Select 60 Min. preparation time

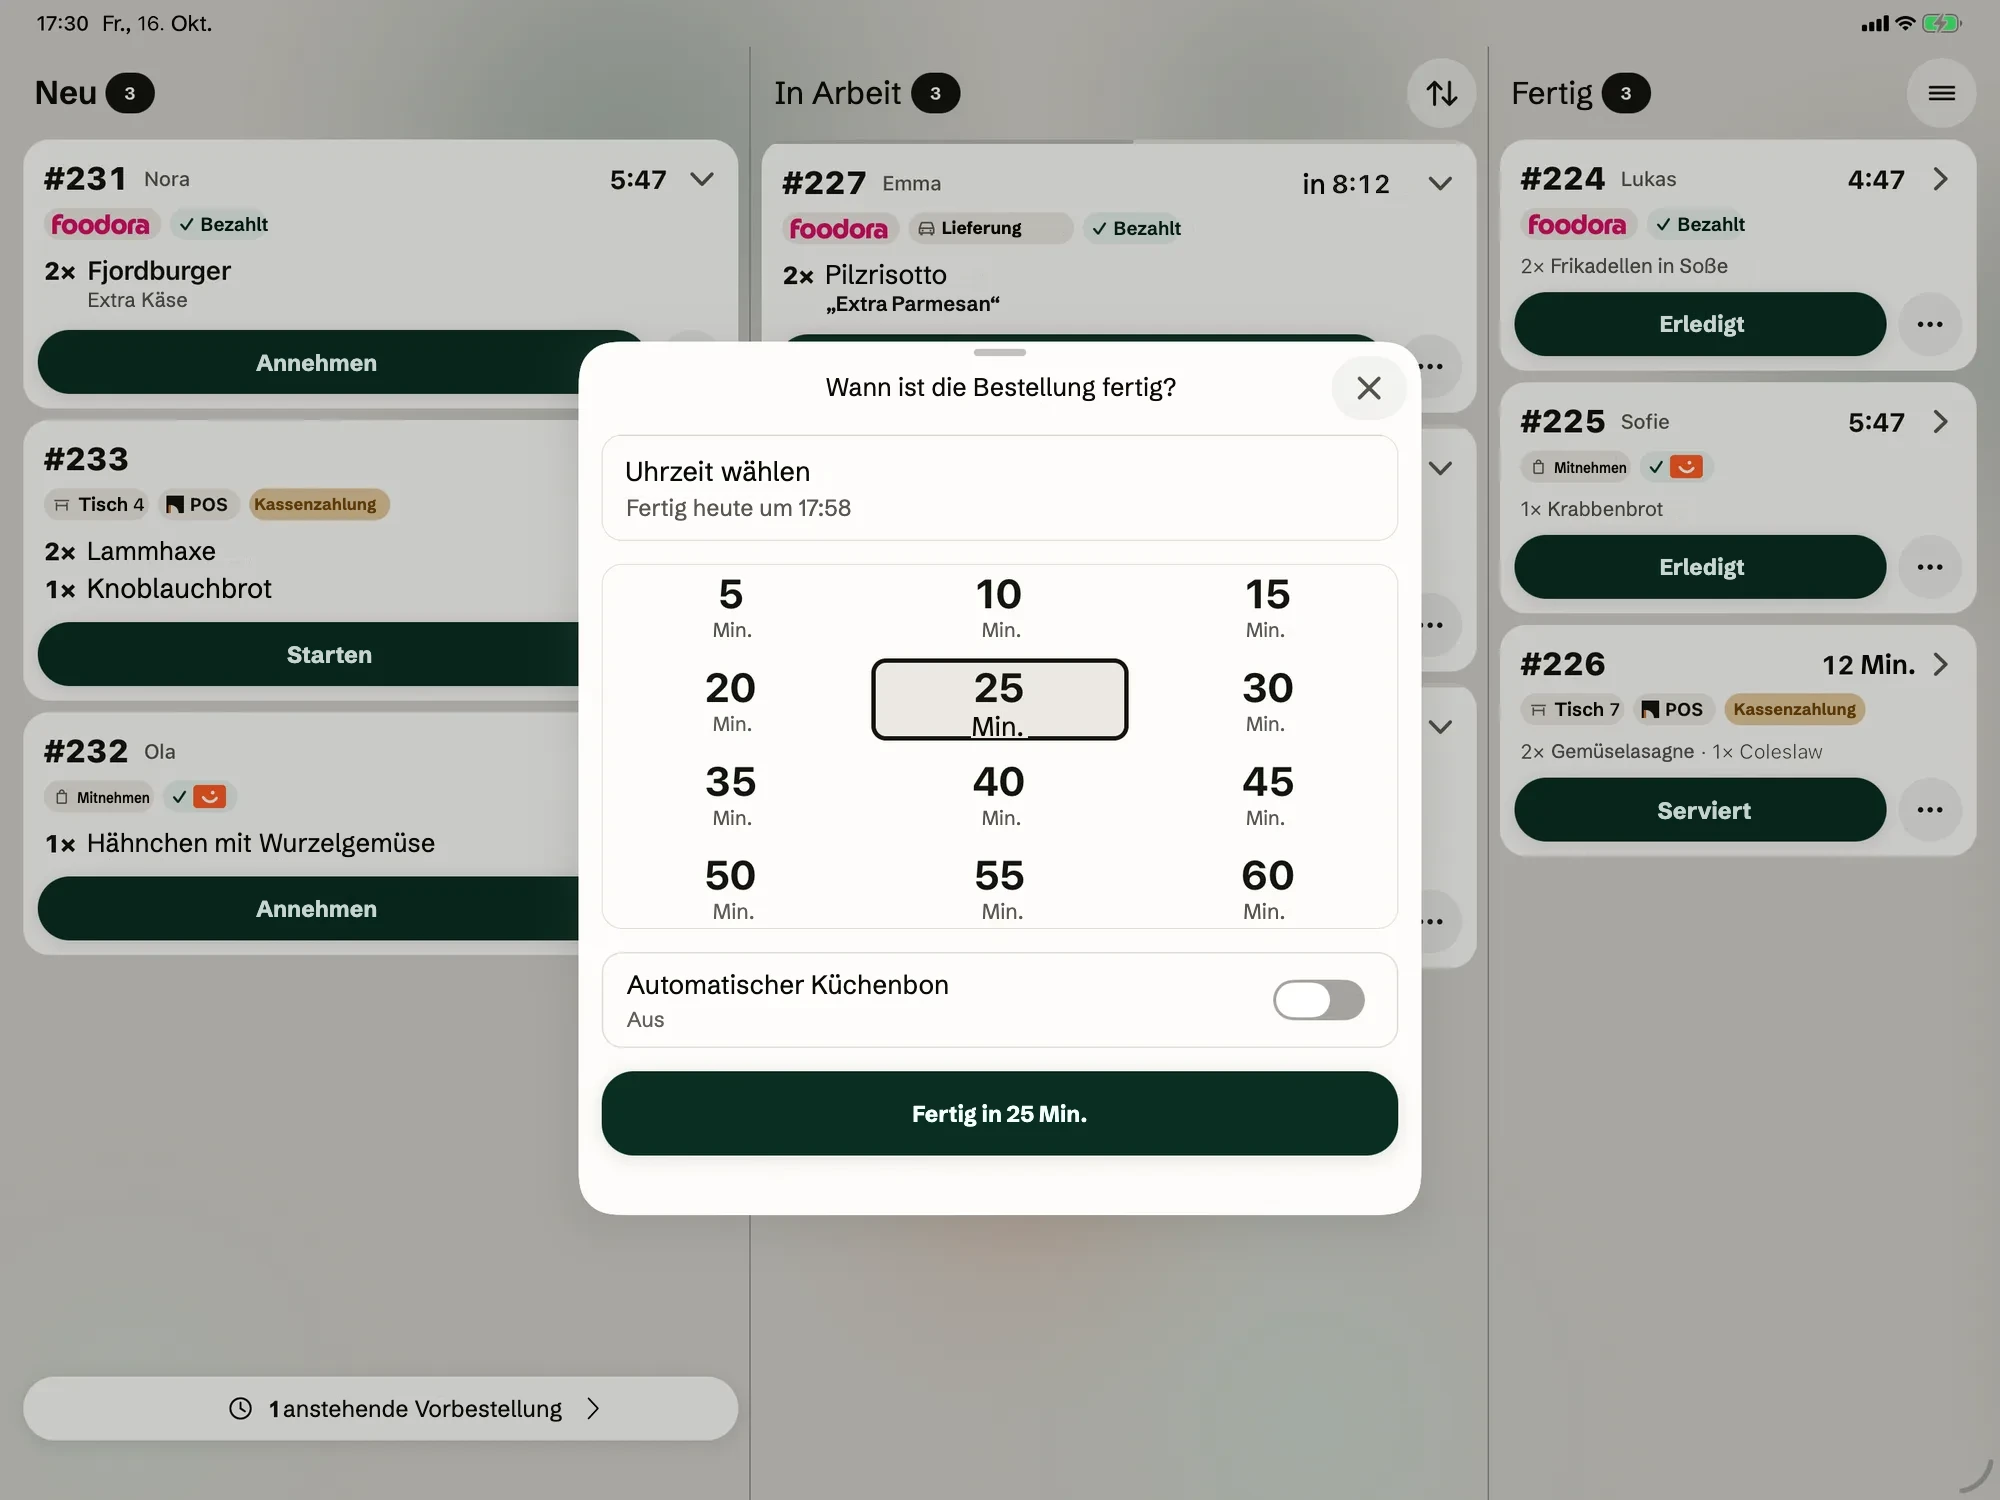tap(1267, 888)
